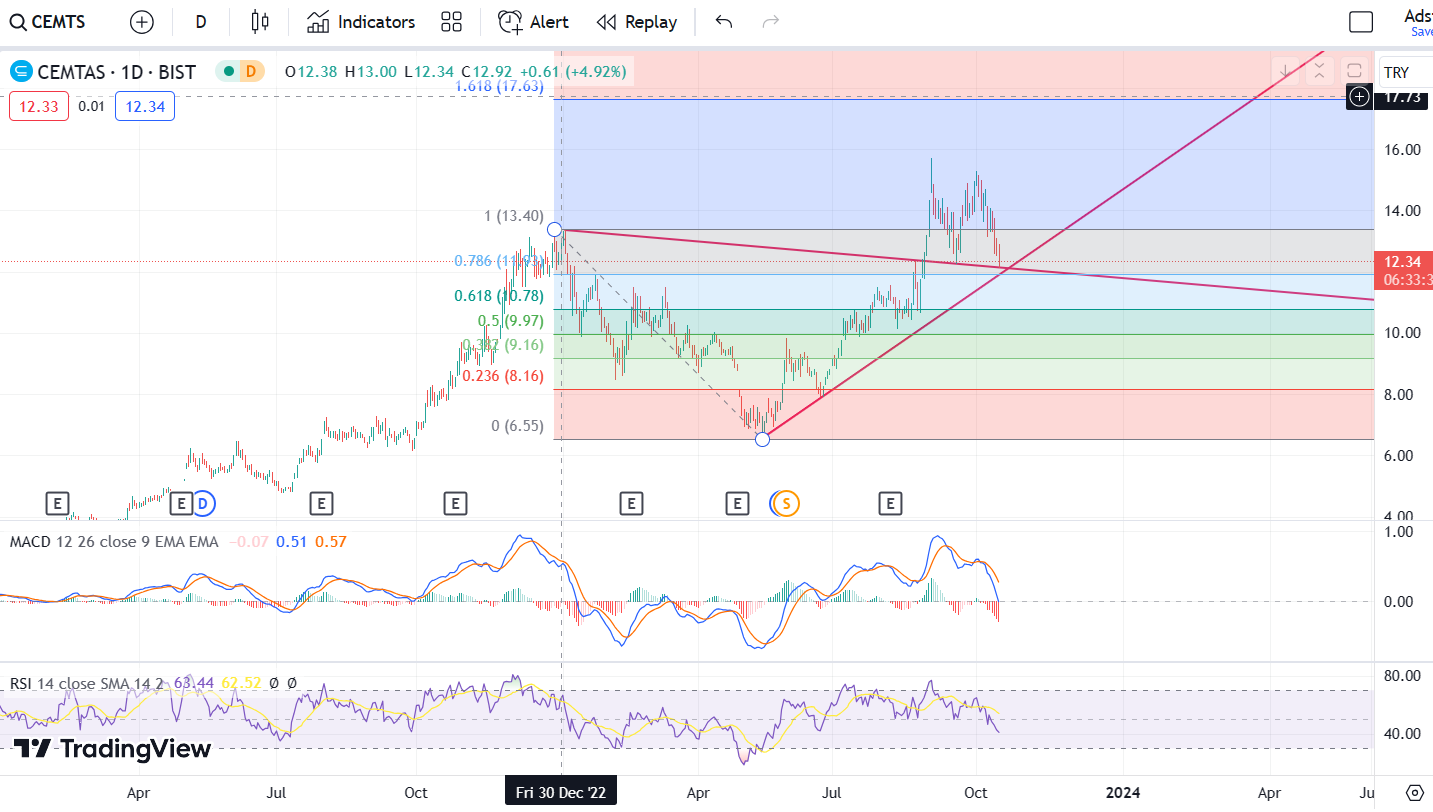
Task: Click the orange split S marker
Action: coord(786,503)
